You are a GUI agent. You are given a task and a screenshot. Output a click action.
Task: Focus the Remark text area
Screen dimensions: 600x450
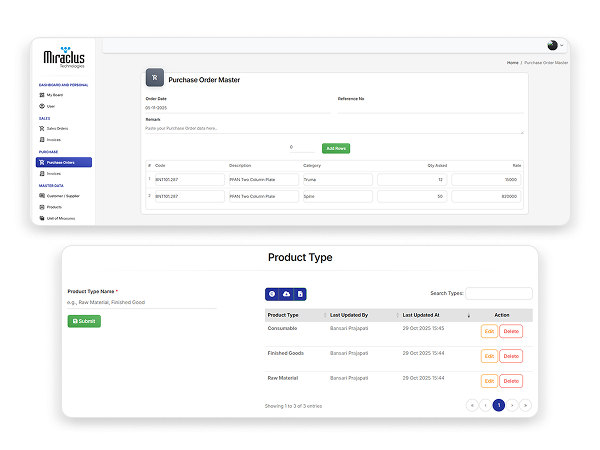[334, 129]
